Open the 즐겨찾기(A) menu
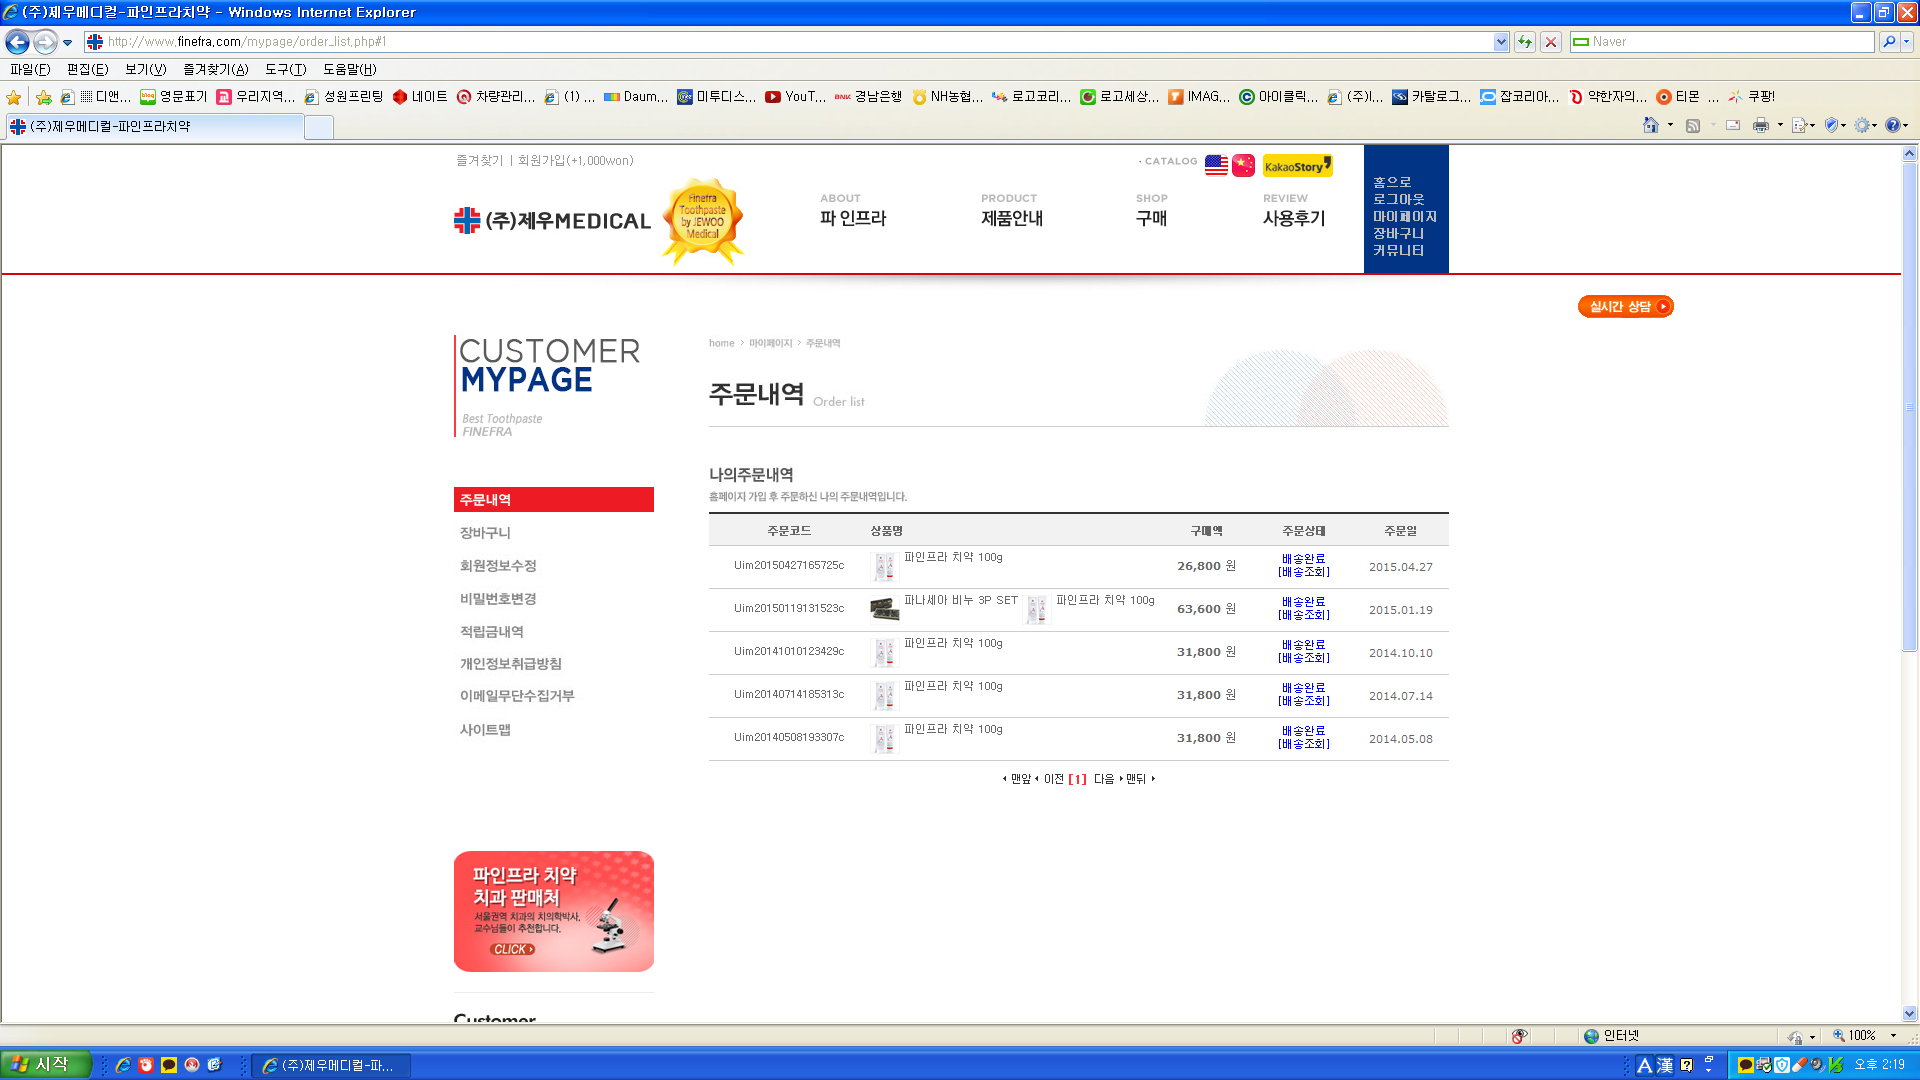Screen dimensions: 1920x1080 click(x=215, y=69)
